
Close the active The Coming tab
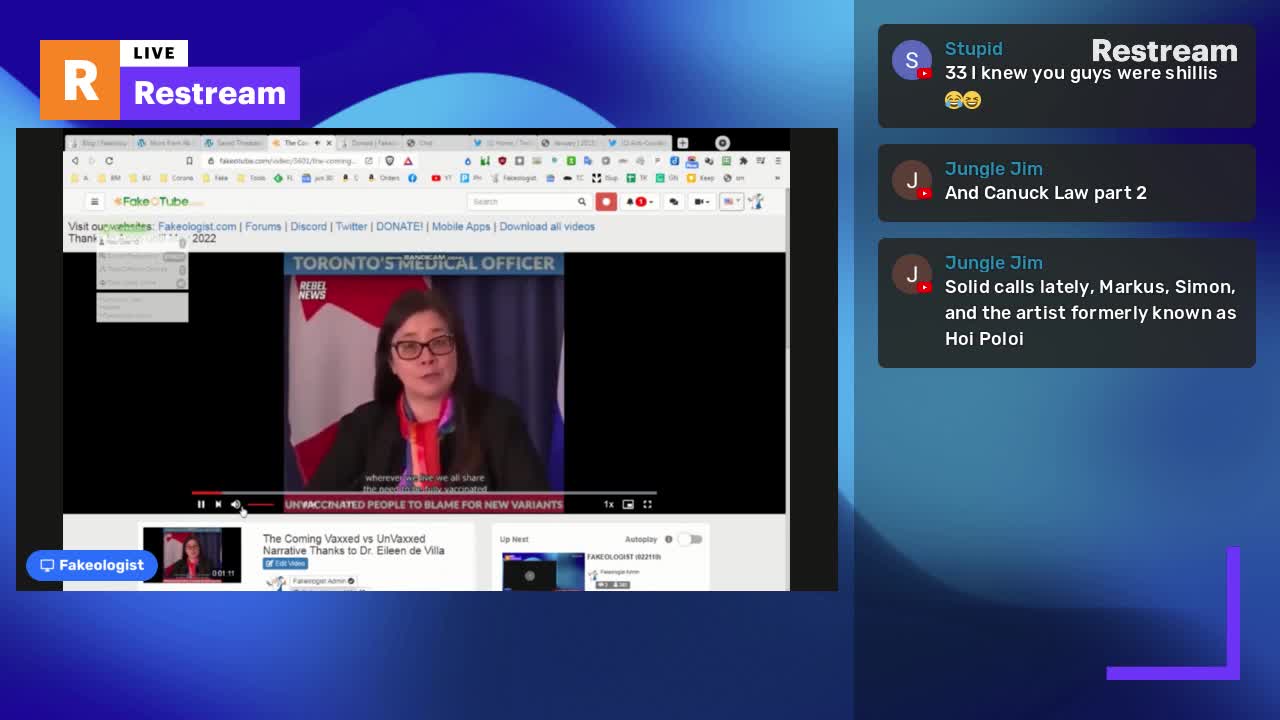click(x=329, y=143)
